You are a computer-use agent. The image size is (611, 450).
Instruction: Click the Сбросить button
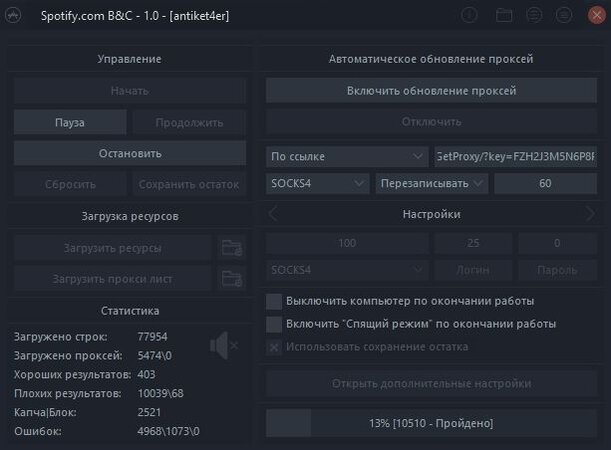coord(70,184)
